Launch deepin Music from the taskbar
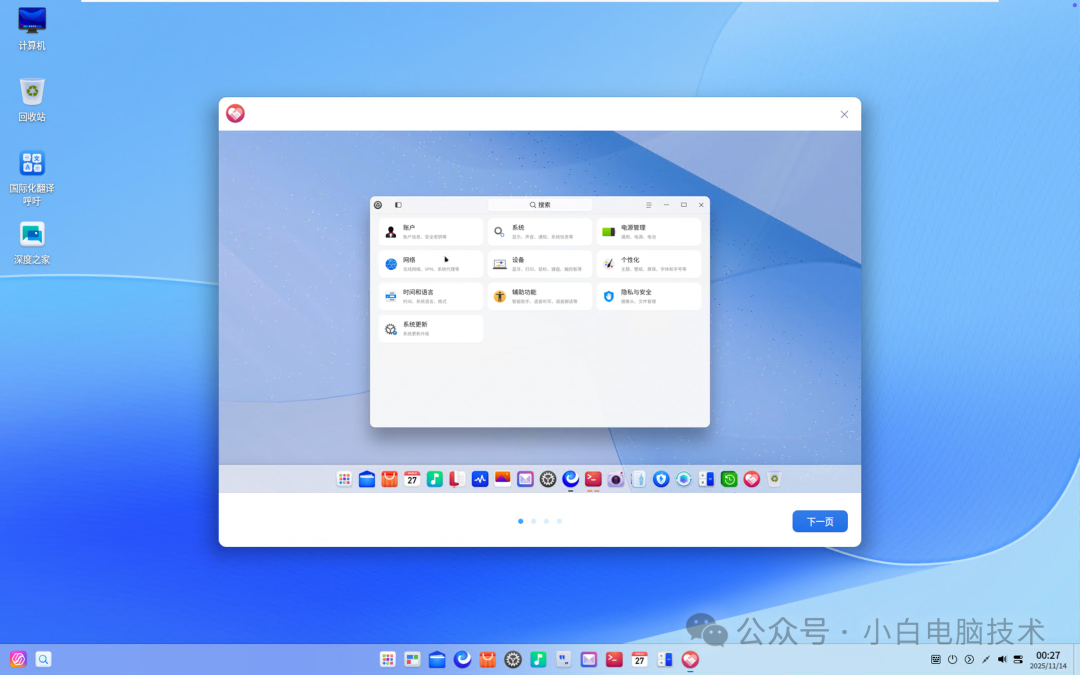The height and width of the screenshot is (675, 1080). [538, 659]
